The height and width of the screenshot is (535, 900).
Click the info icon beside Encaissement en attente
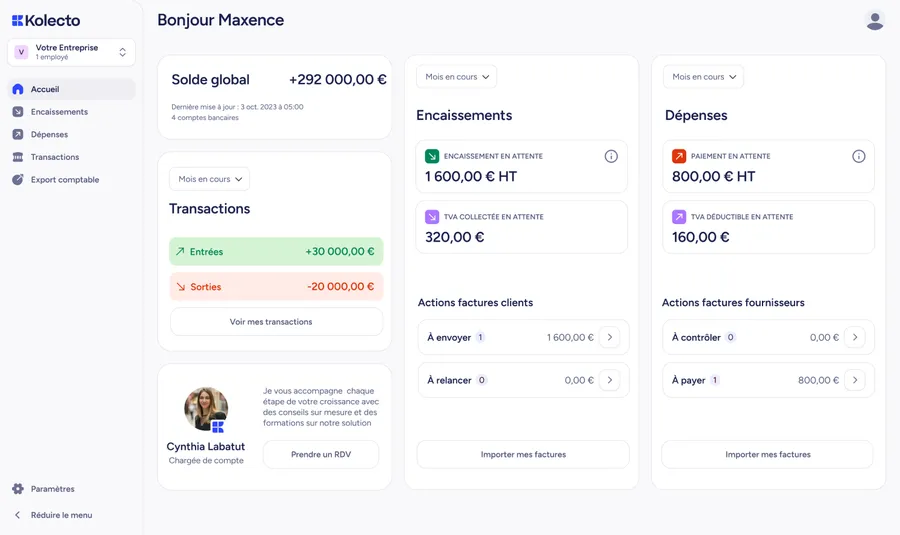[611, 156]
